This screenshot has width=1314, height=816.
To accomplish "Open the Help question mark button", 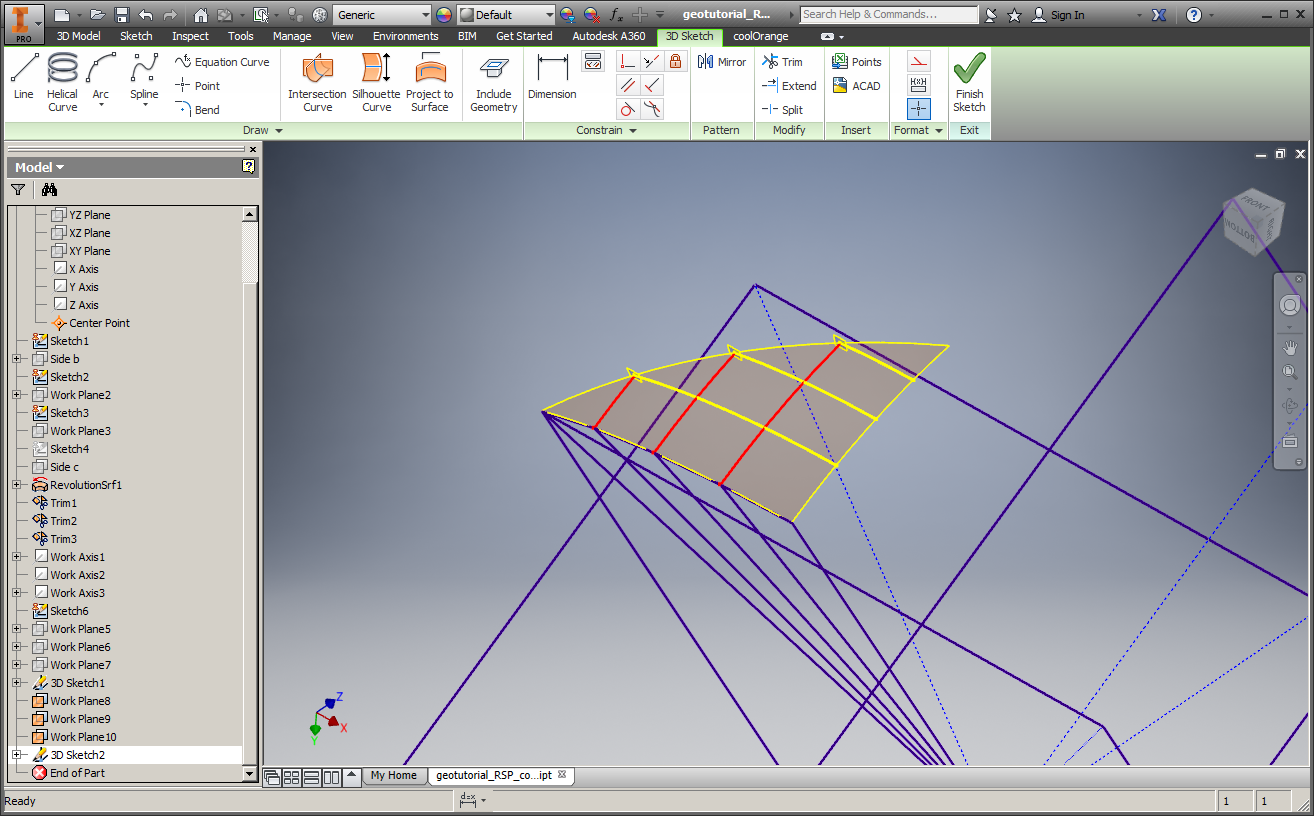I will [x=1193, y=15].
